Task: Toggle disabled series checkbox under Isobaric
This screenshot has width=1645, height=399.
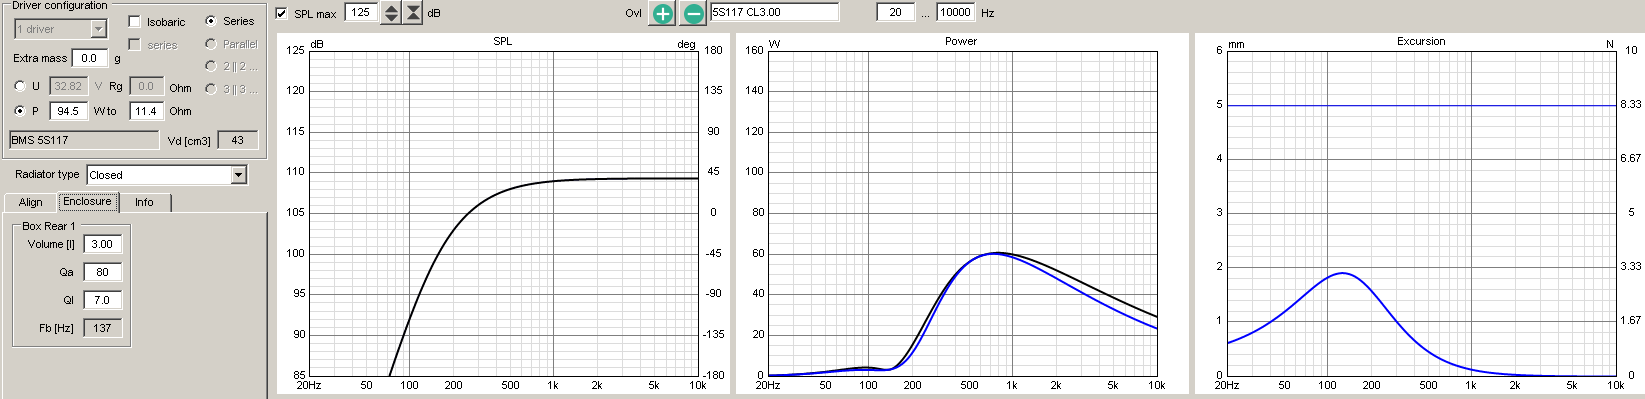Action: click(x=135, y=44)
